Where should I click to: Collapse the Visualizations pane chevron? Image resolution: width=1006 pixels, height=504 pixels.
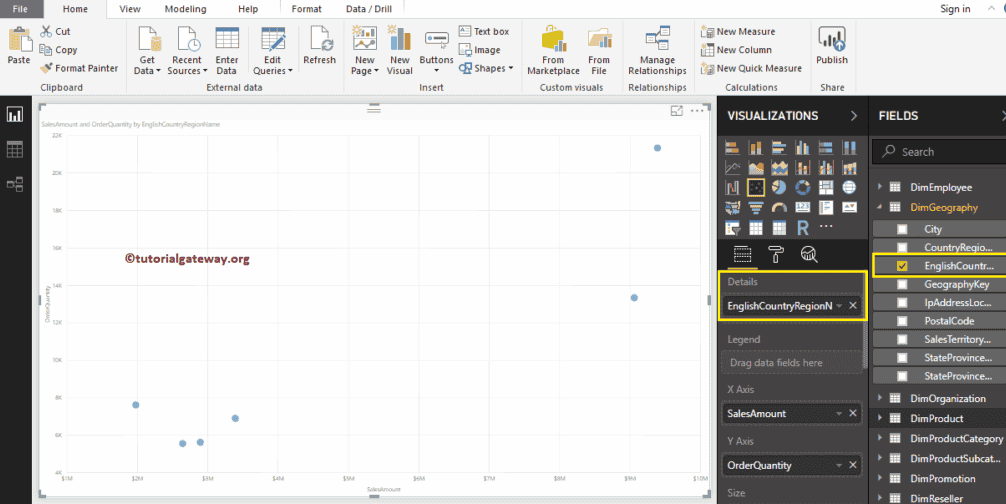pos(854,116)
